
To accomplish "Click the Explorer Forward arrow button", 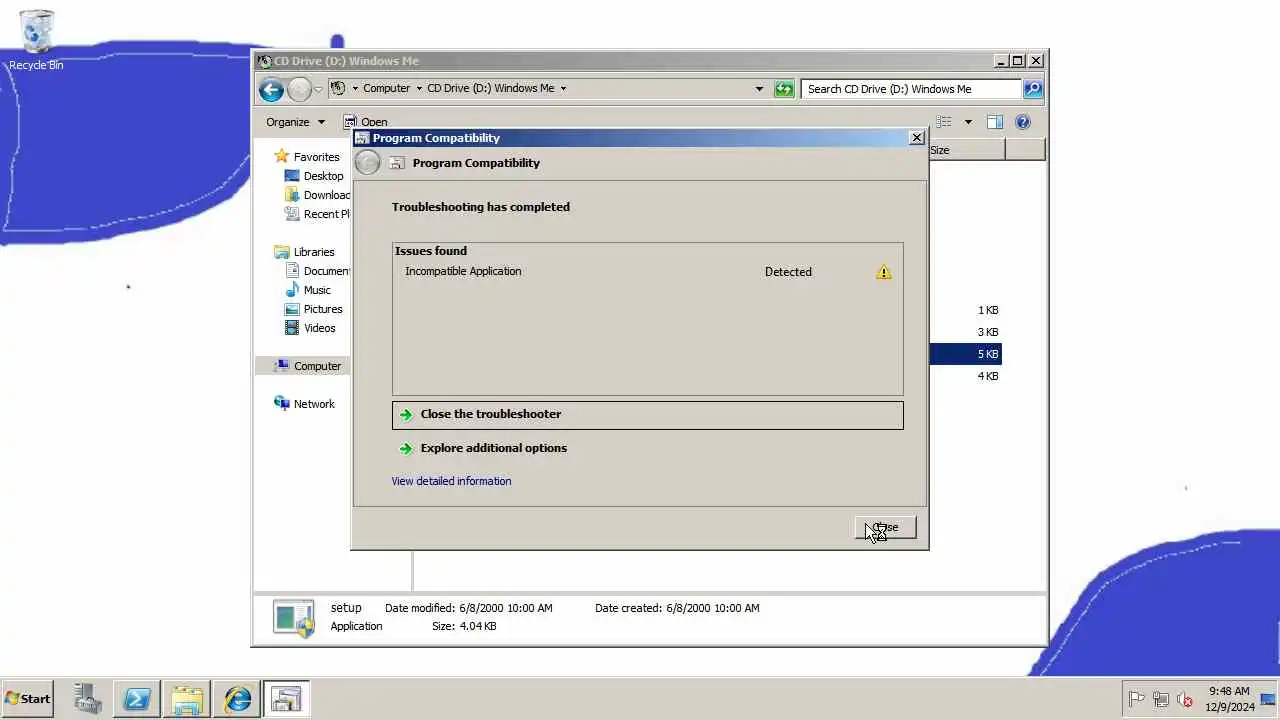I will [299, 89].
